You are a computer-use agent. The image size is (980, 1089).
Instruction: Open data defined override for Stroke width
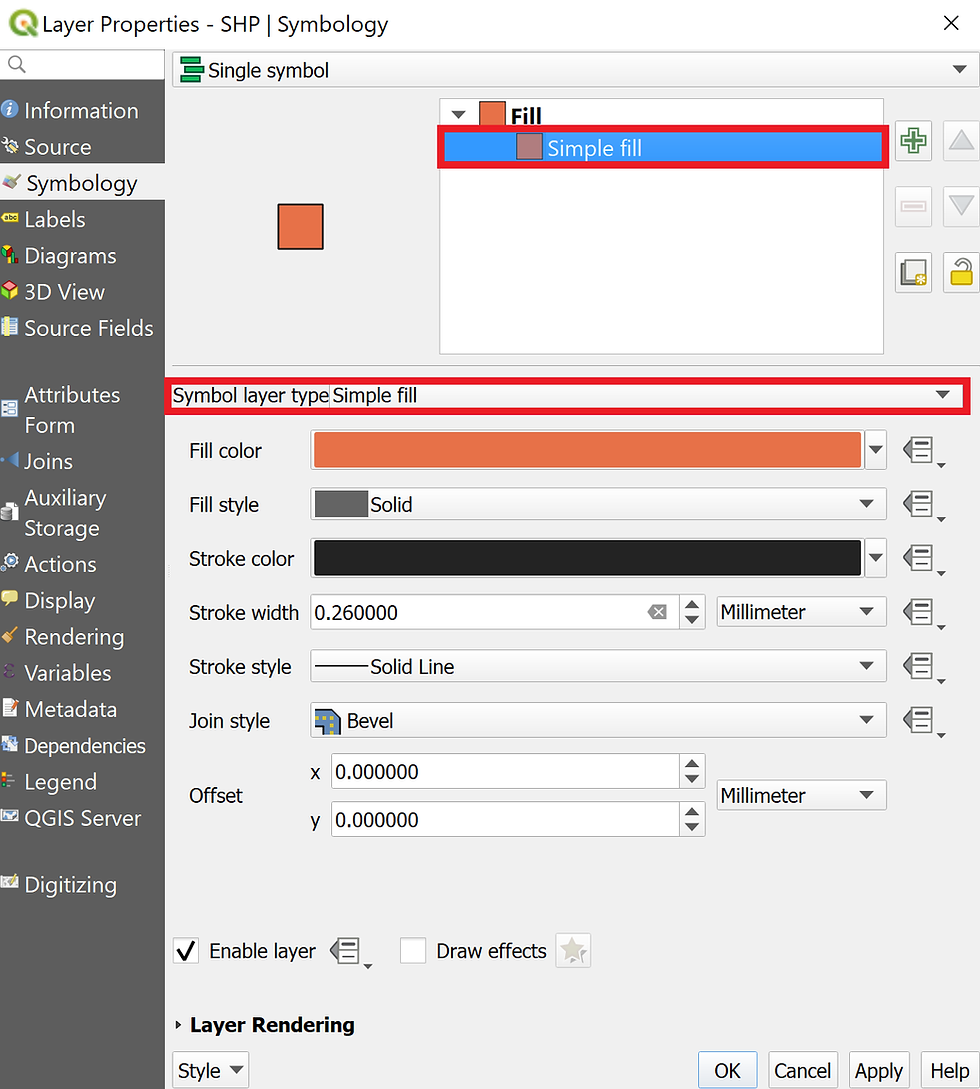tap(923, 613)
